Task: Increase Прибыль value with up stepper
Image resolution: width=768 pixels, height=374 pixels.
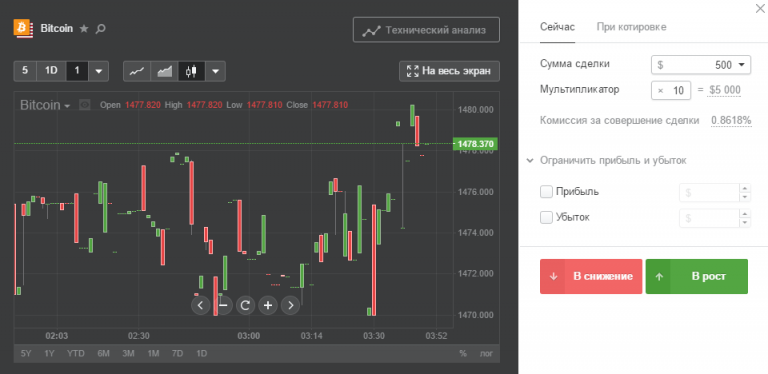Action: pos(744,187)
